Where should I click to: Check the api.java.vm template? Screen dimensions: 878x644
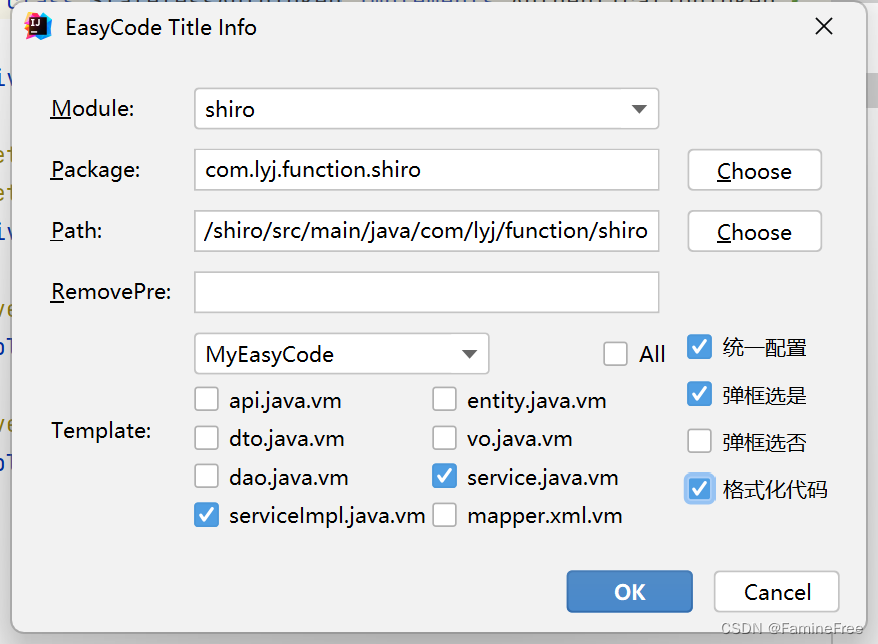pos(207,400)
